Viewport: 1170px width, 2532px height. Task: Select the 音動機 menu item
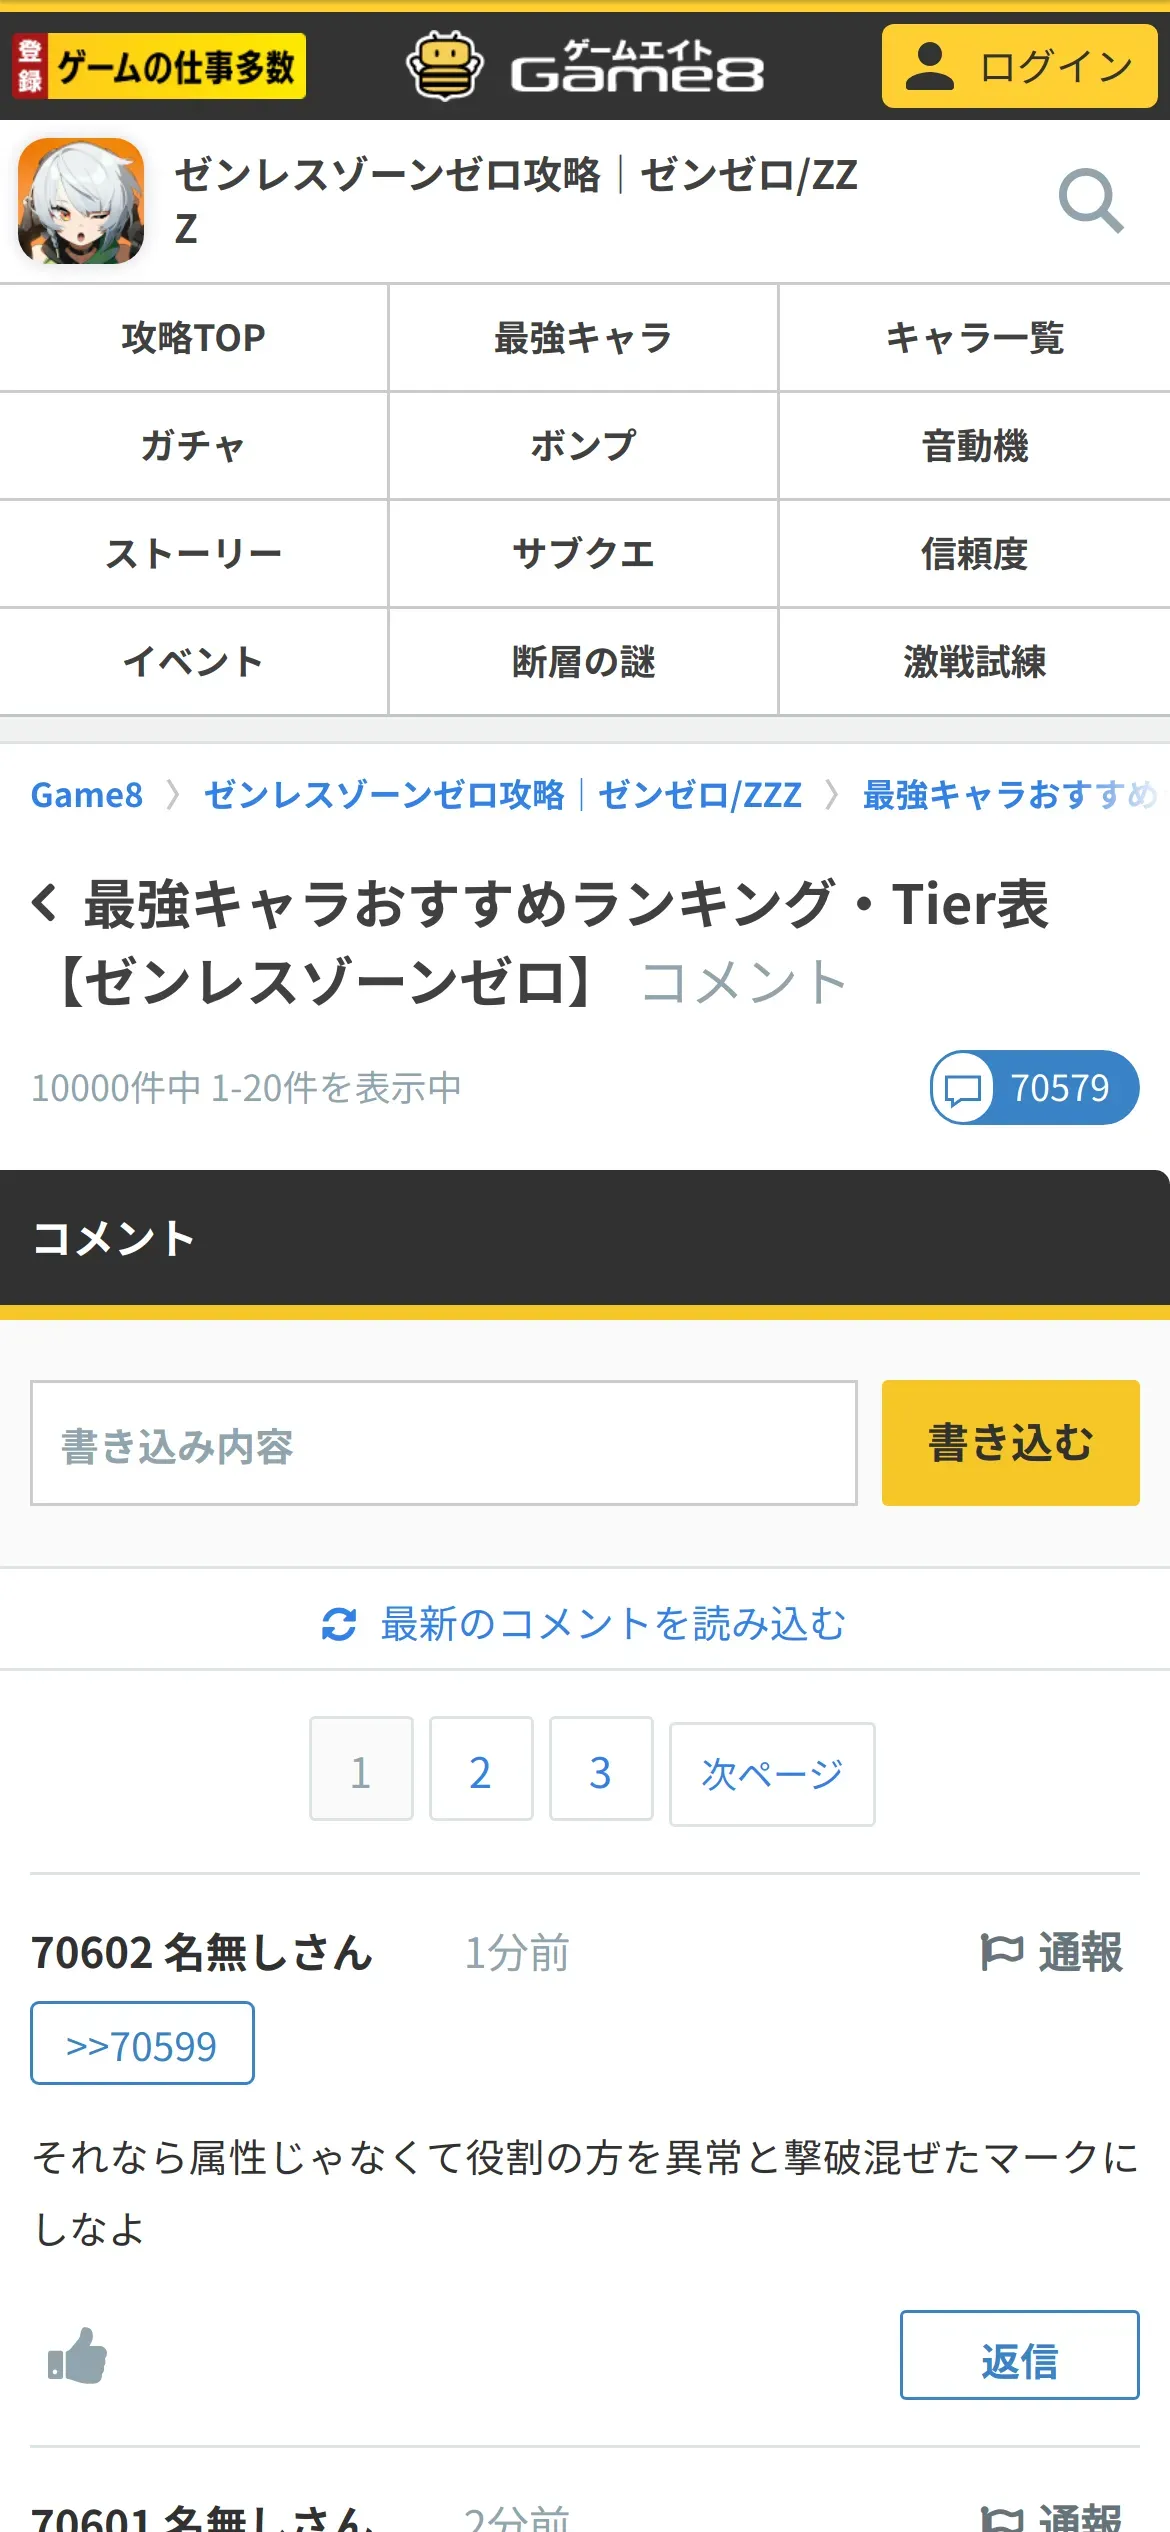[975, 446]
